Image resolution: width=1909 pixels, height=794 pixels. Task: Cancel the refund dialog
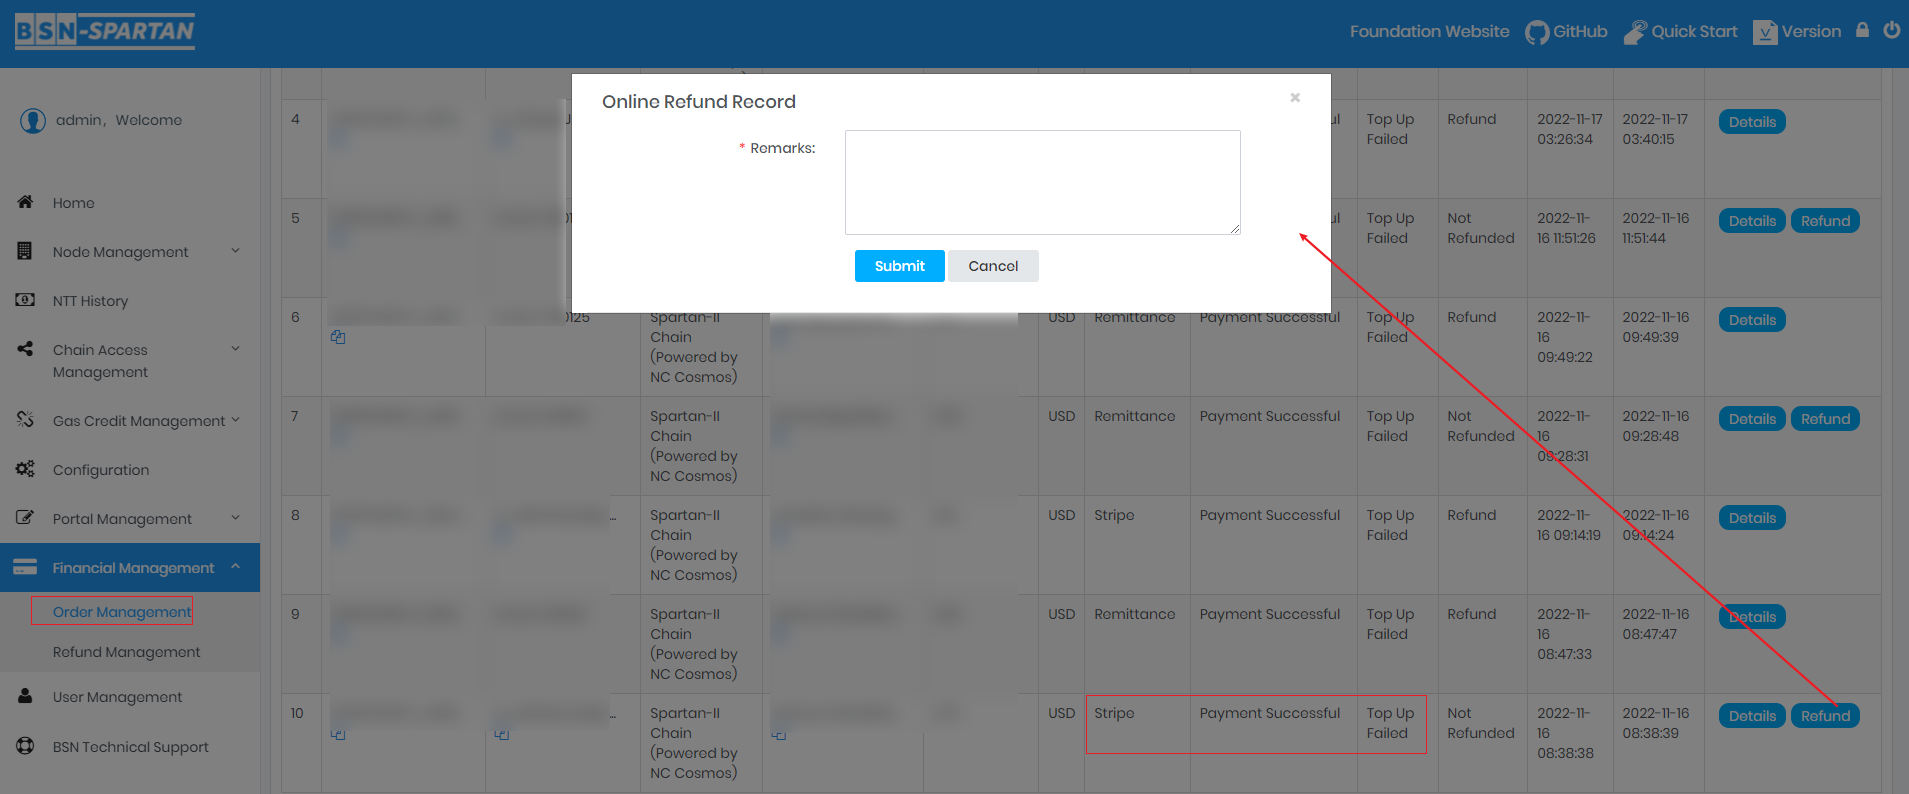[x=992, y=266]
